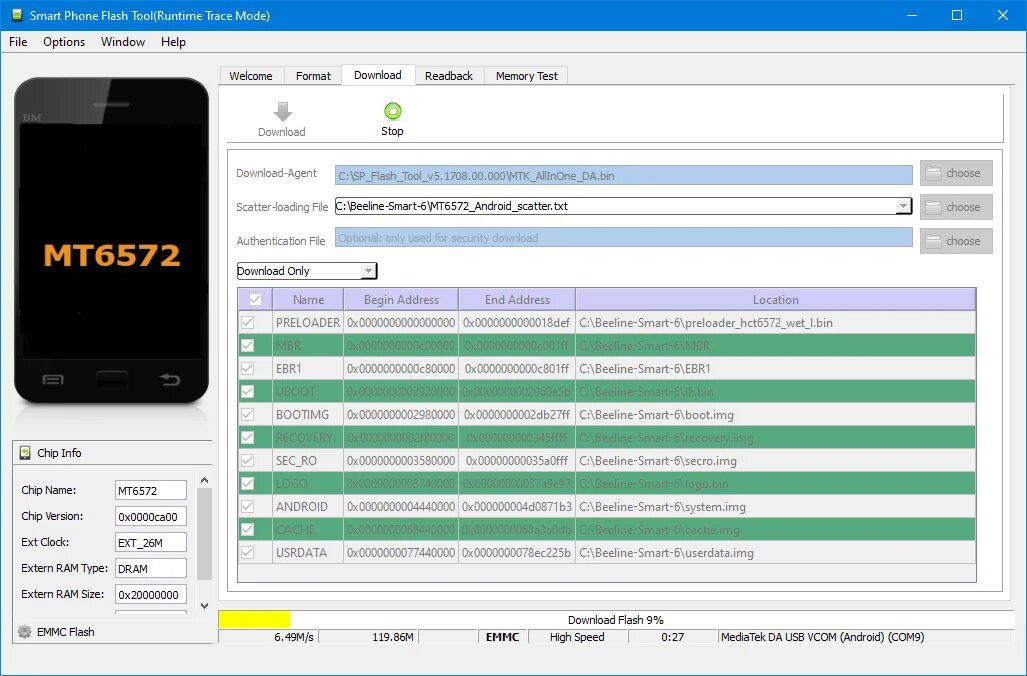Toggle the CACHE row checkbox
1027x676 pixels.
tap(248, 529)
